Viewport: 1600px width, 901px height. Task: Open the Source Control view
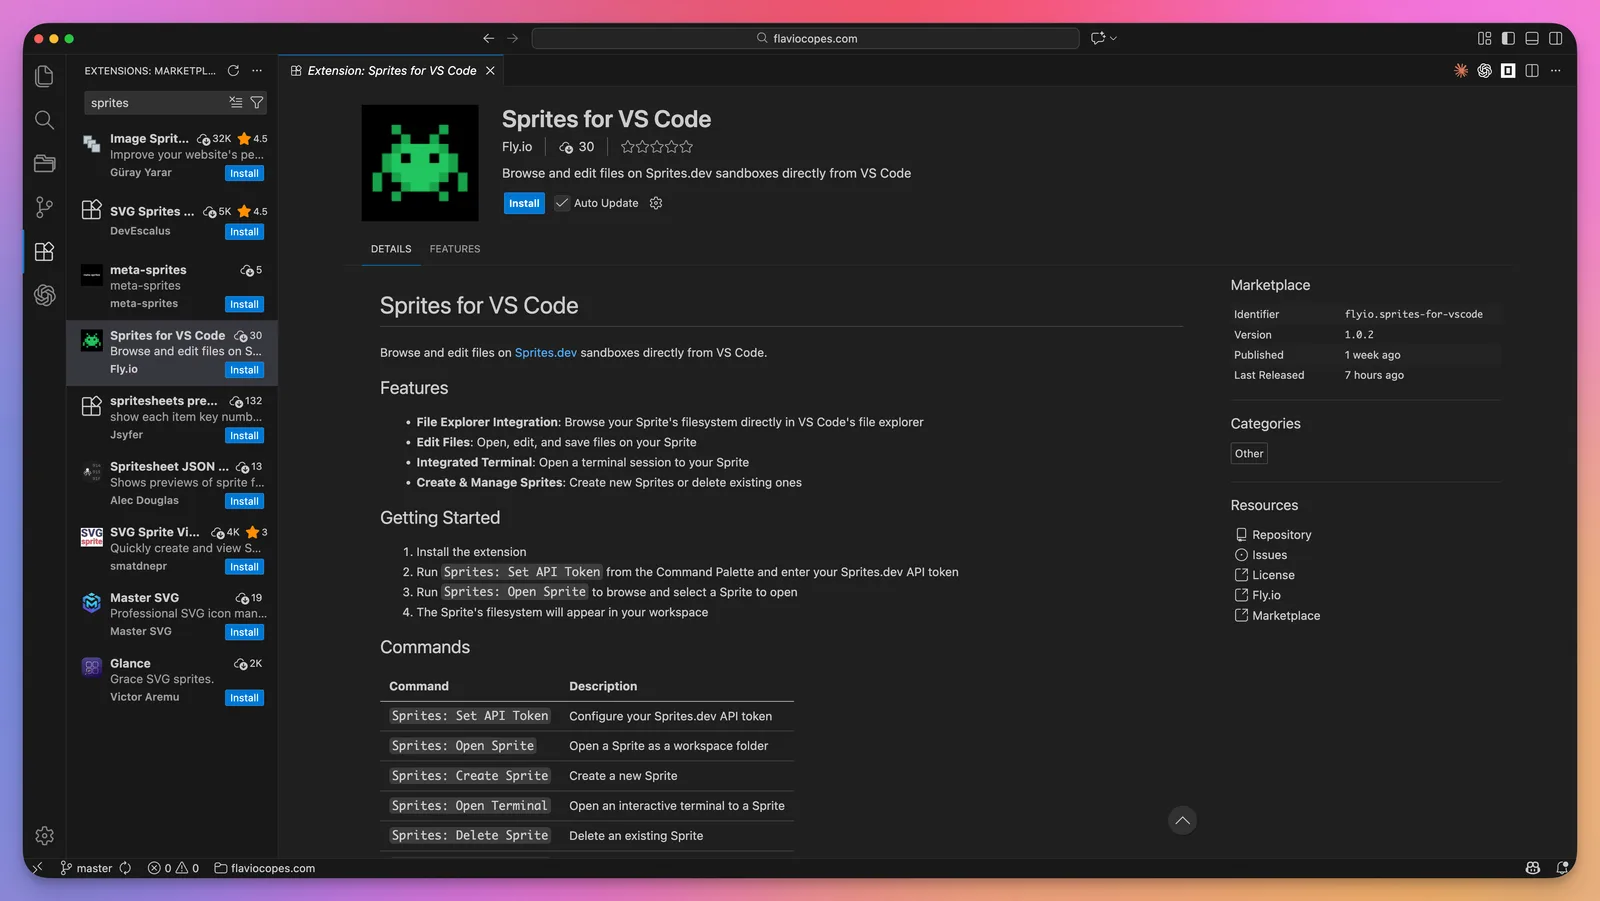[x=44, y=207]
